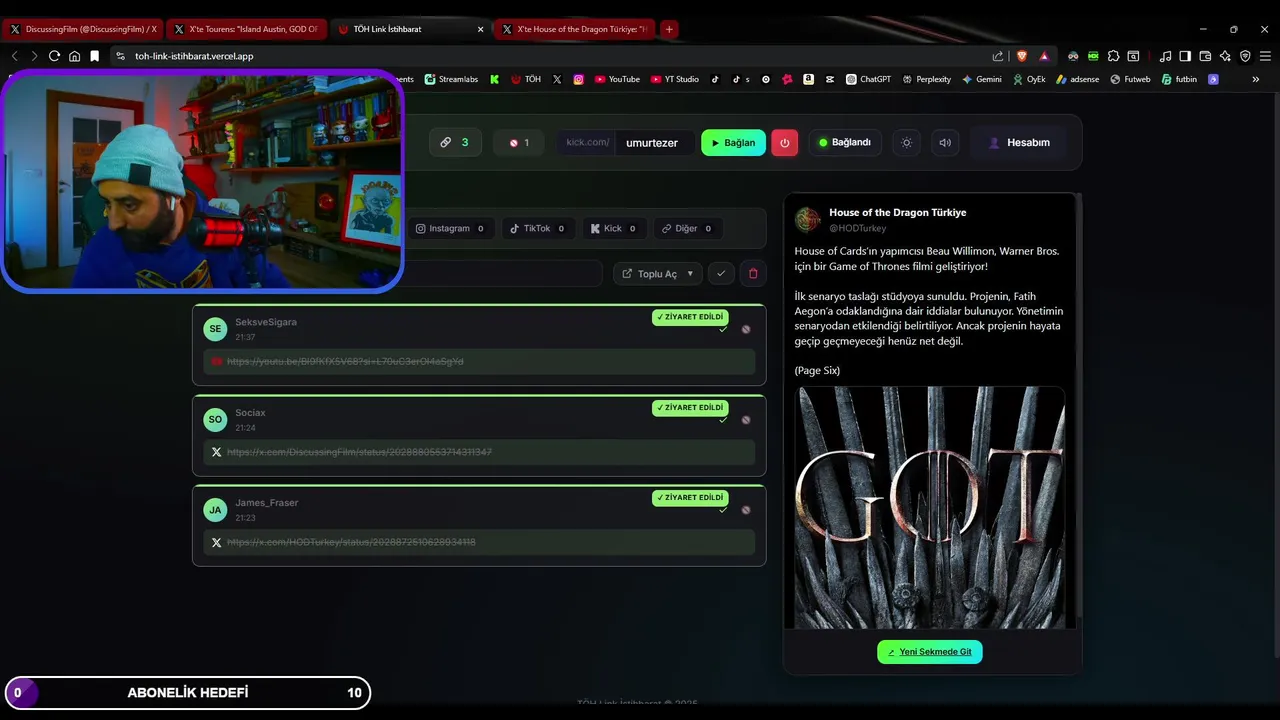Click the Ziyaret Edildi badge on Sociax card
The width and height of the screenshot is (1280, 720).
[x=690, y=408]
